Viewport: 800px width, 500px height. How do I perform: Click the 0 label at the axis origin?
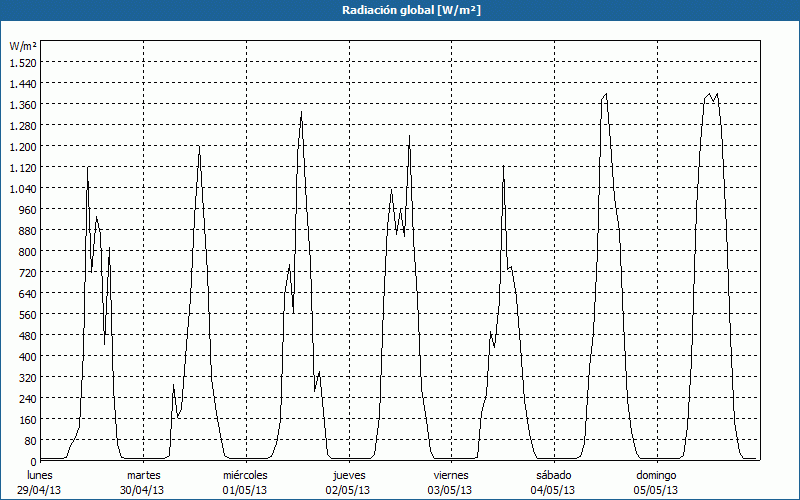(32, 461)
